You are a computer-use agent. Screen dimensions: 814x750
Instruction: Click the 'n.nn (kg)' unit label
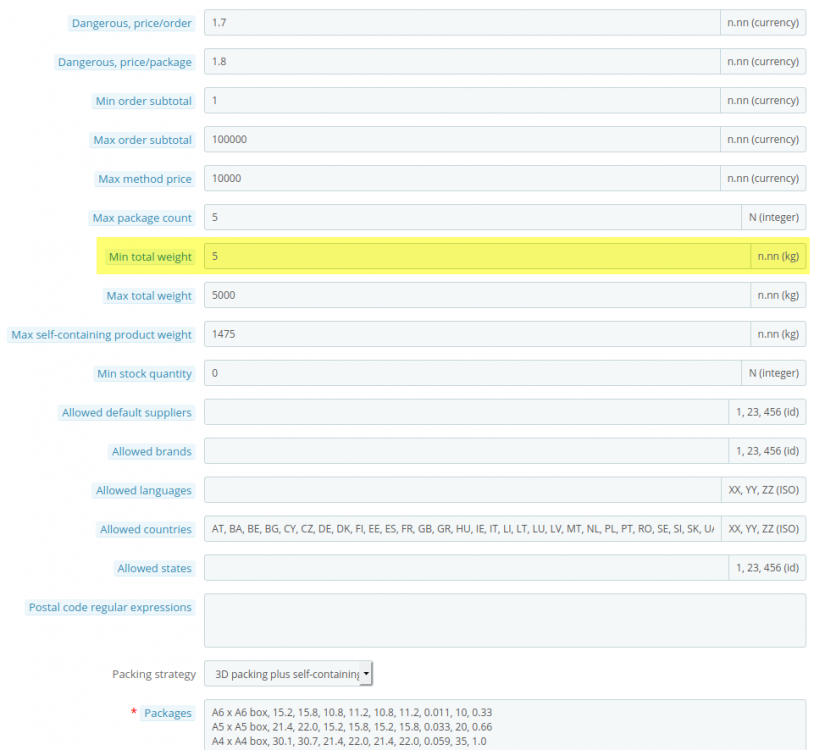(778, 256)
